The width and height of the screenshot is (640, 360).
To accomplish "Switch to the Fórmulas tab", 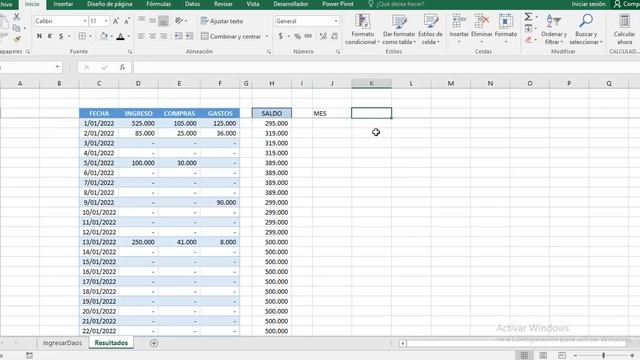I will pyautogui.click(x=158, y=4).
